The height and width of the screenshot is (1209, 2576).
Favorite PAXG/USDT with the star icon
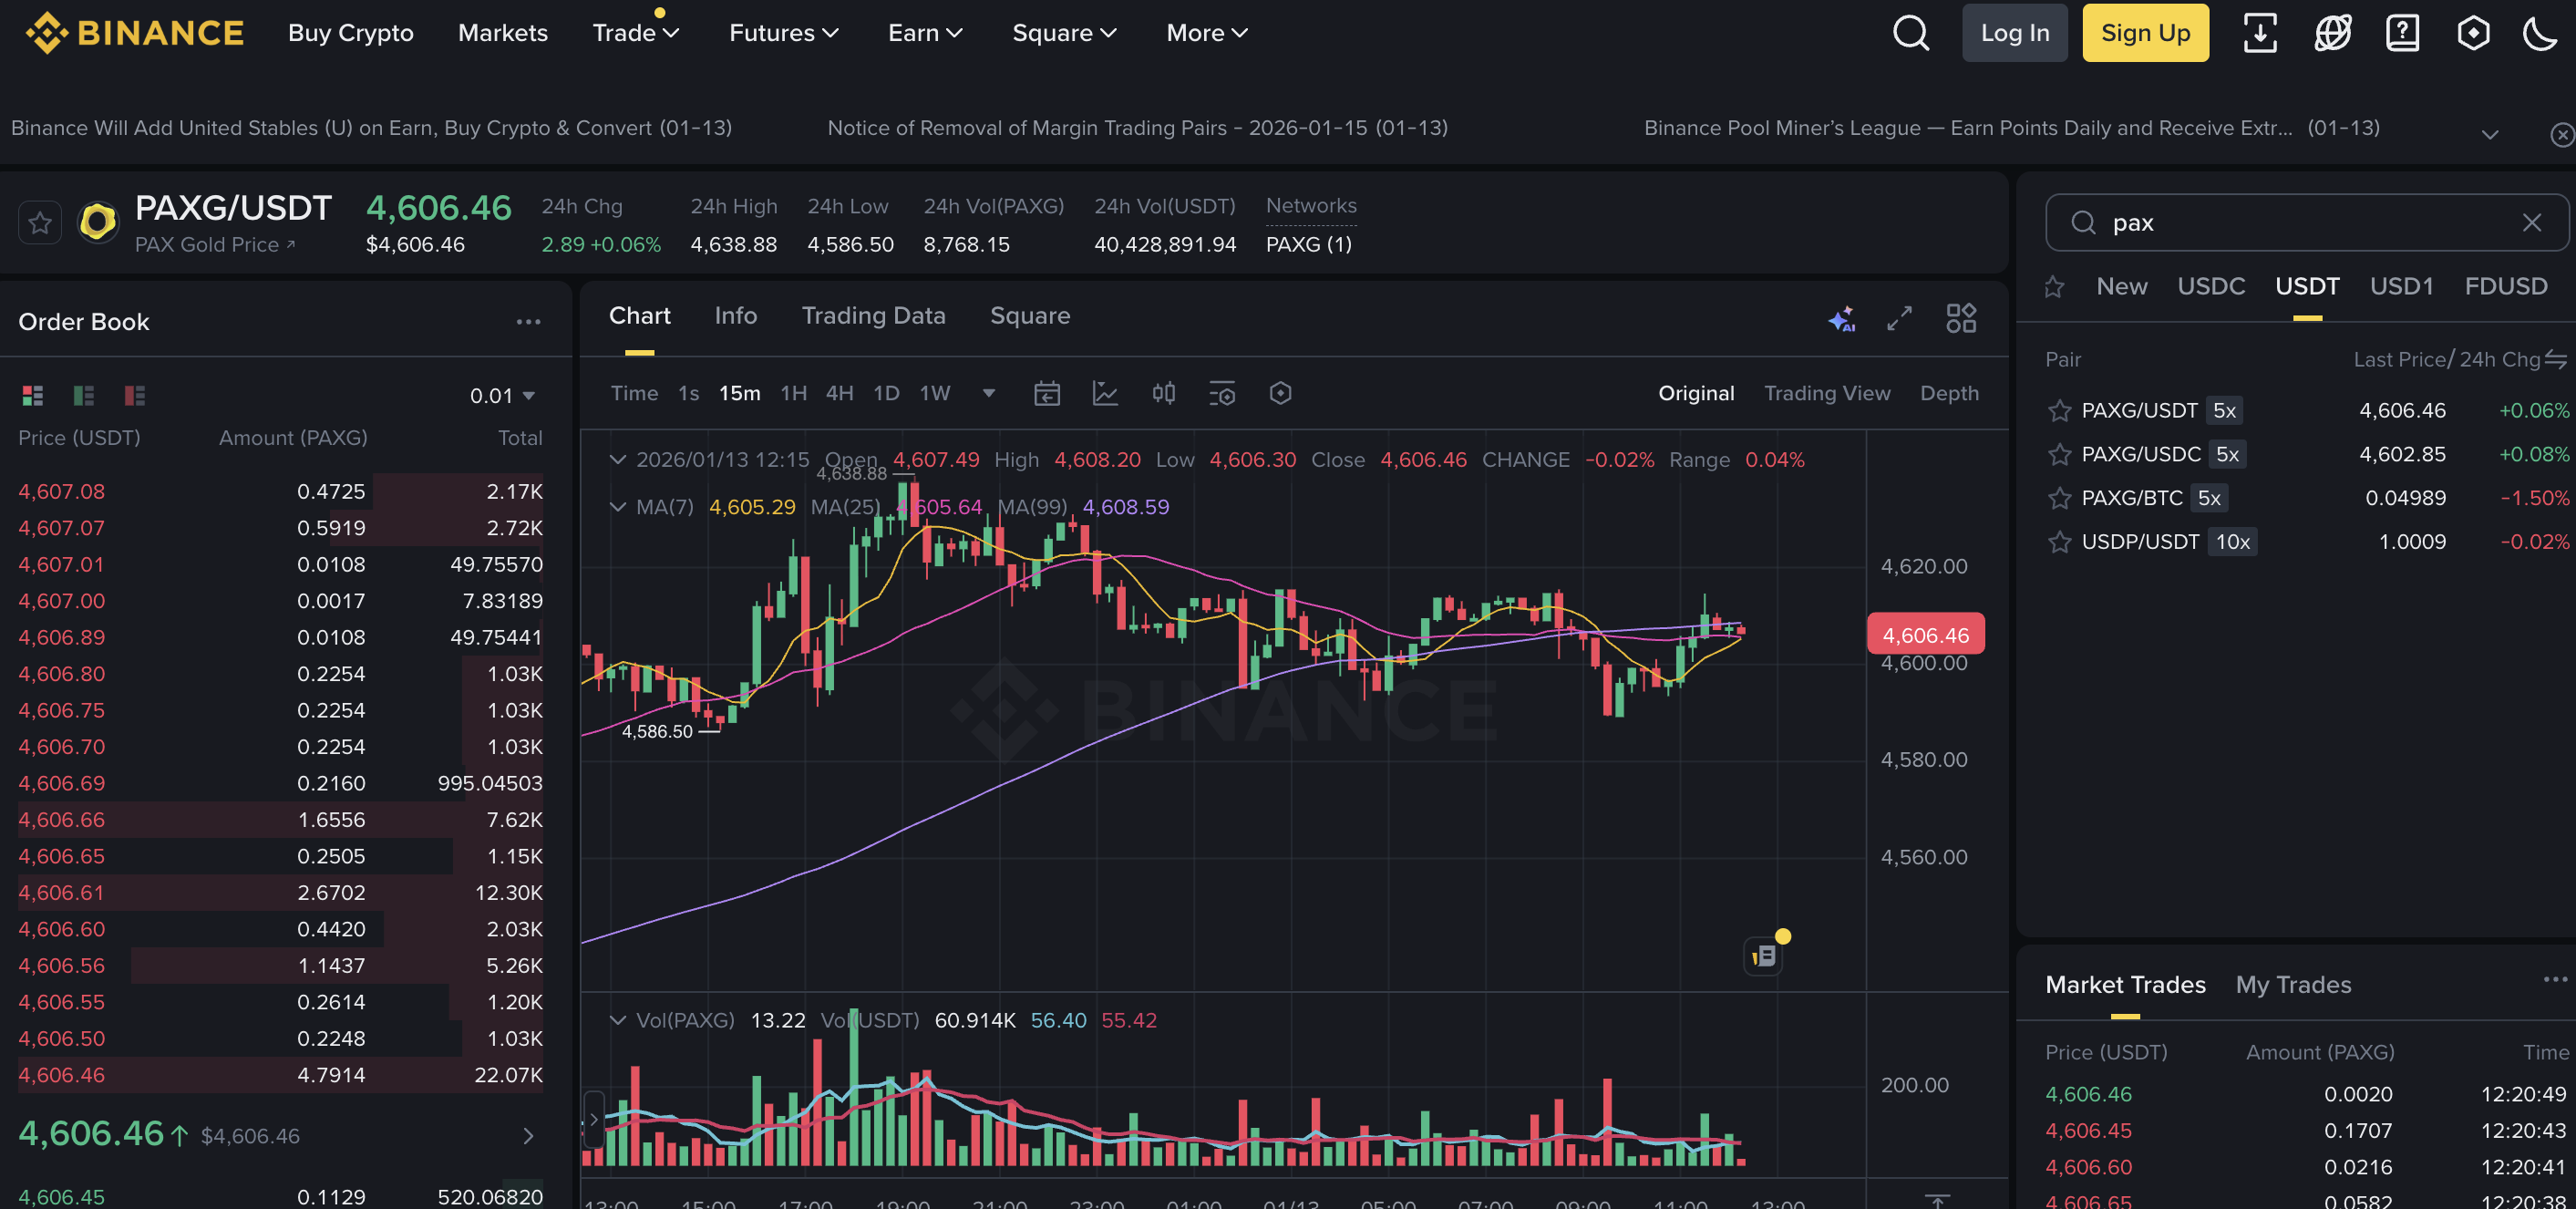click(40, 222)
